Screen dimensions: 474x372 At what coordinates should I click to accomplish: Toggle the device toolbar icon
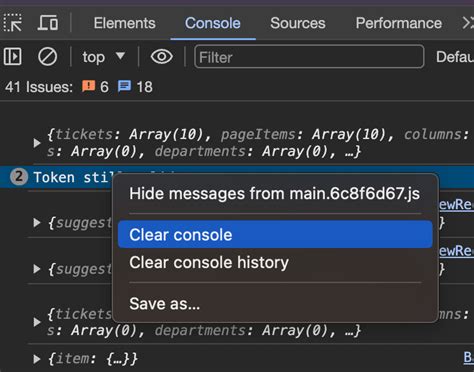point(48,23)
